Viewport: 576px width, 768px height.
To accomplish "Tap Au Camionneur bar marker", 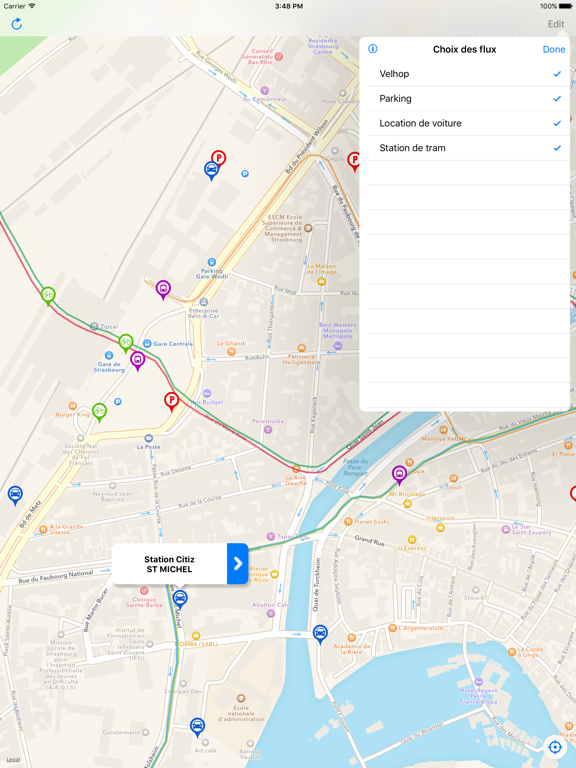I will (x=264, y=91).
